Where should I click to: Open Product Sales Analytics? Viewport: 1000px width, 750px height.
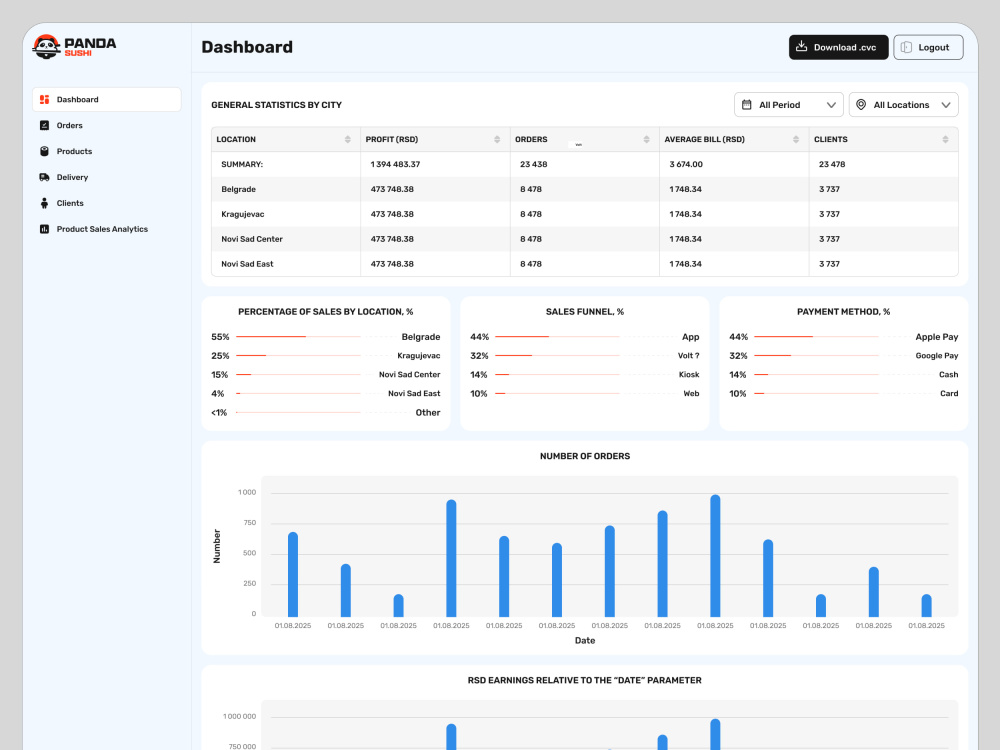[x=107, y=229]
